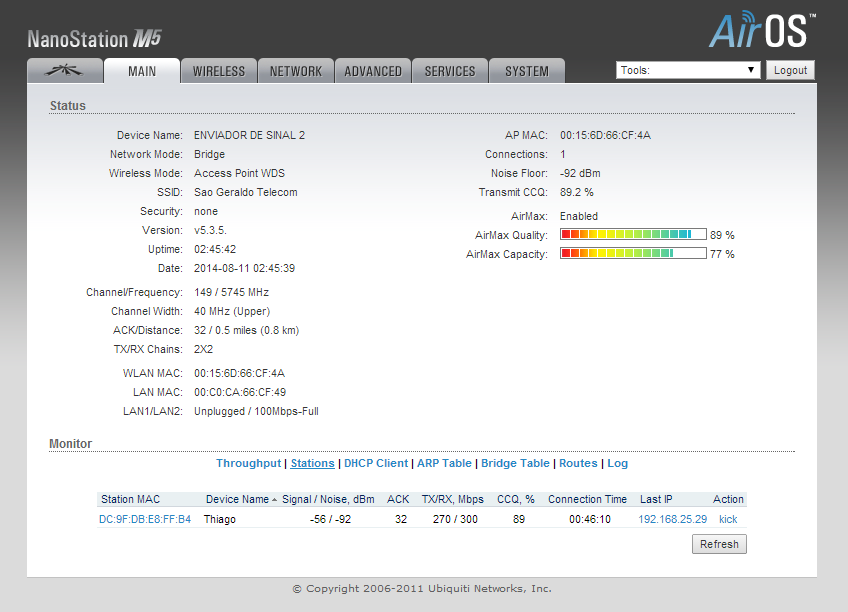Open the Ubiquiti logo tab
This screenshot has height=612, width=848.
pos(64,71)
